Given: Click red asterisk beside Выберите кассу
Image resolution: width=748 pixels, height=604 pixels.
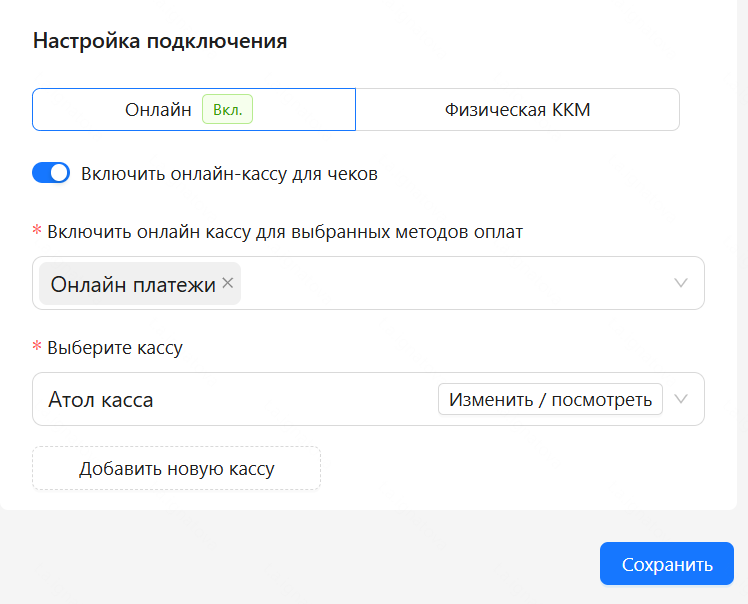Looking at the screenshot, I should [37, 346].
